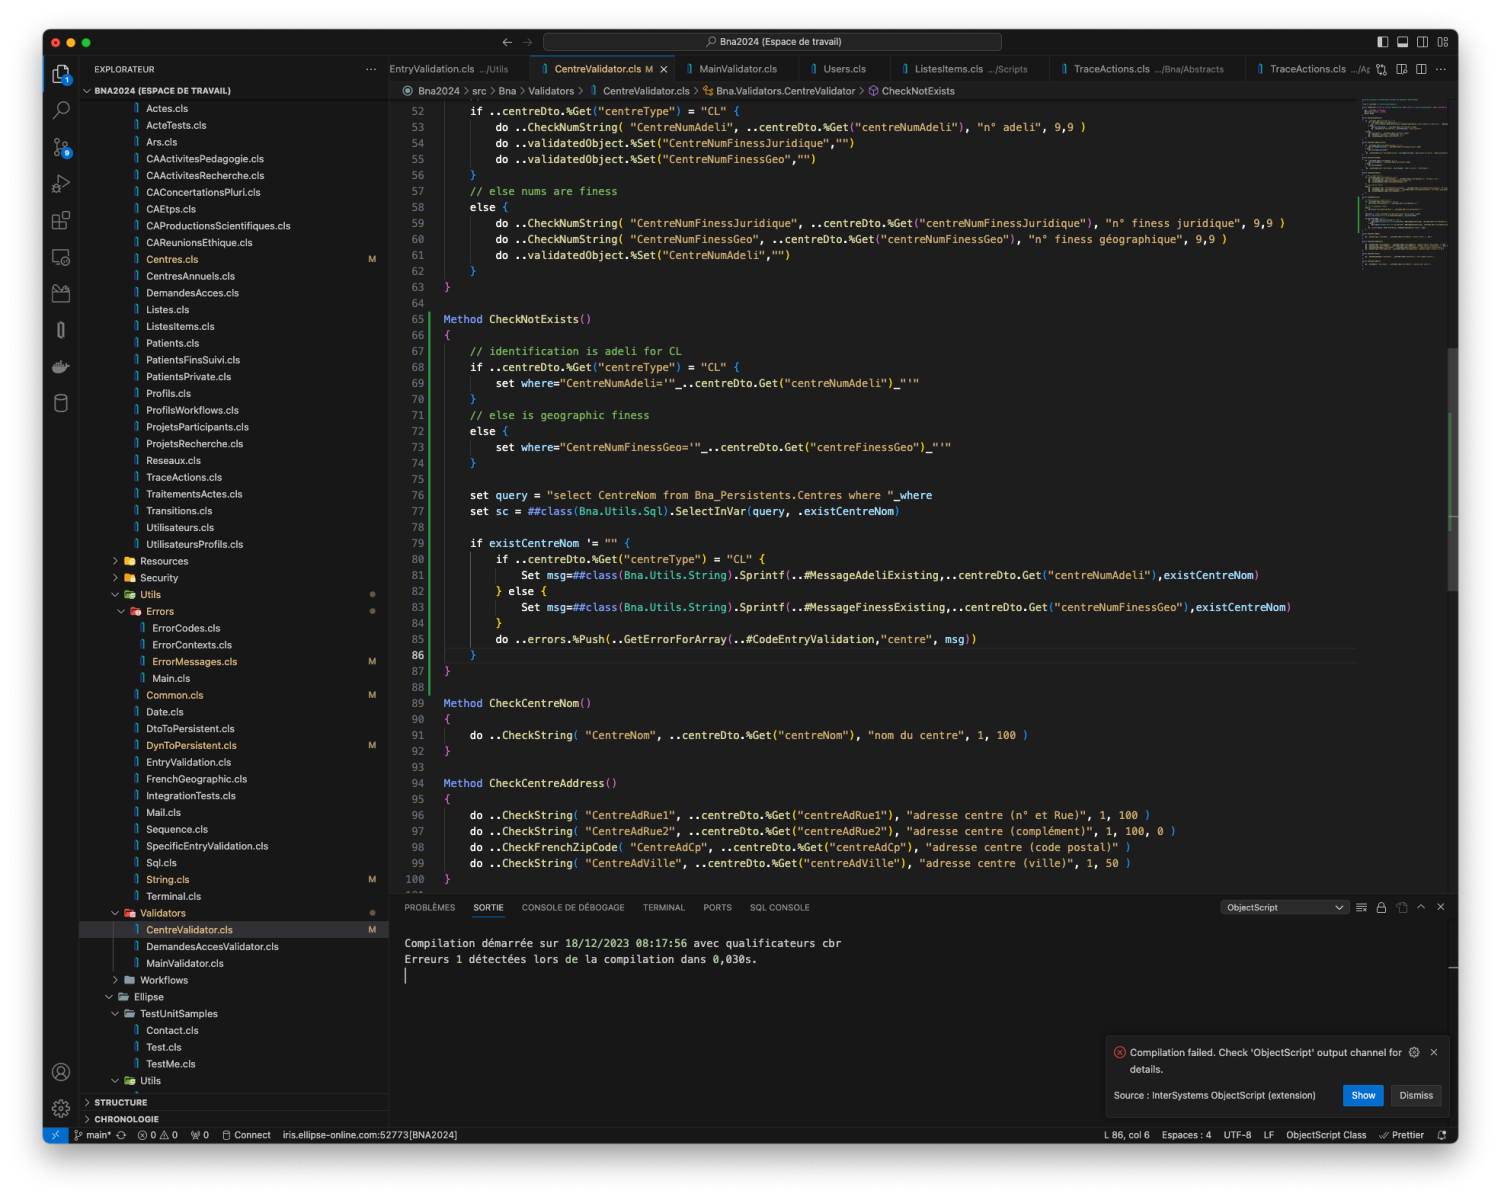Open the Run and Debug view
The height and width of the screenshot is (1200, 1501).
click(61, 184)
